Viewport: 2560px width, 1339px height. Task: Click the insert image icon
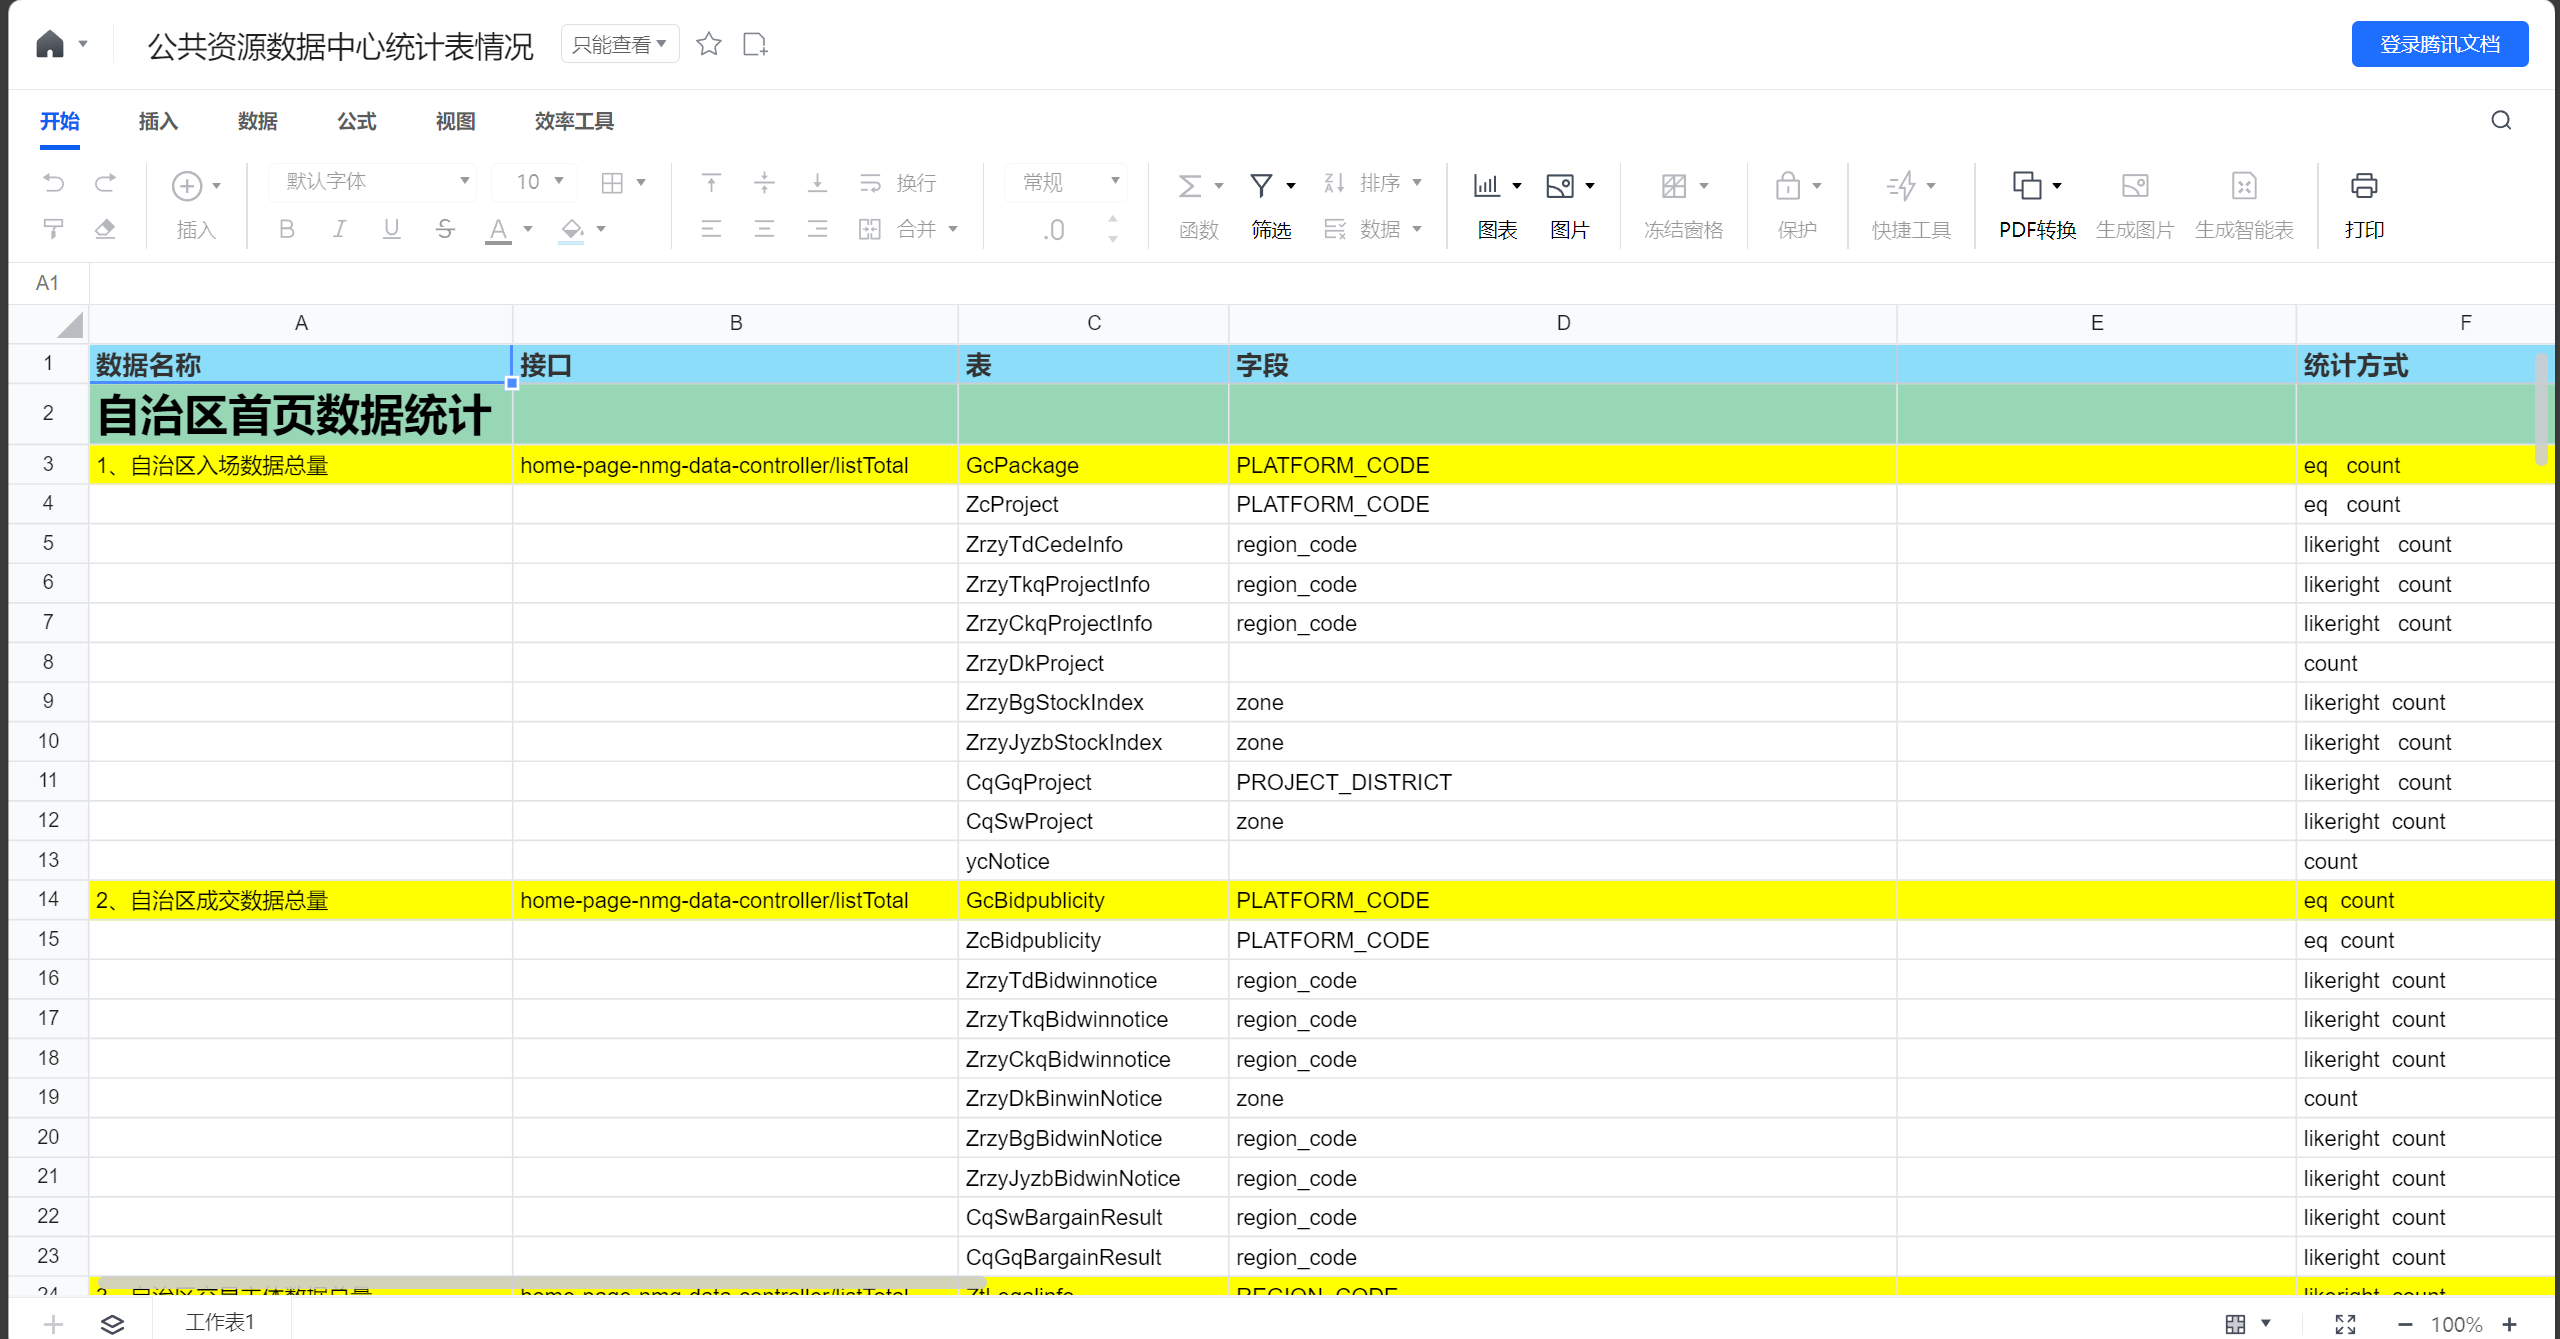pyautogui.click(x=1560, y=186)
